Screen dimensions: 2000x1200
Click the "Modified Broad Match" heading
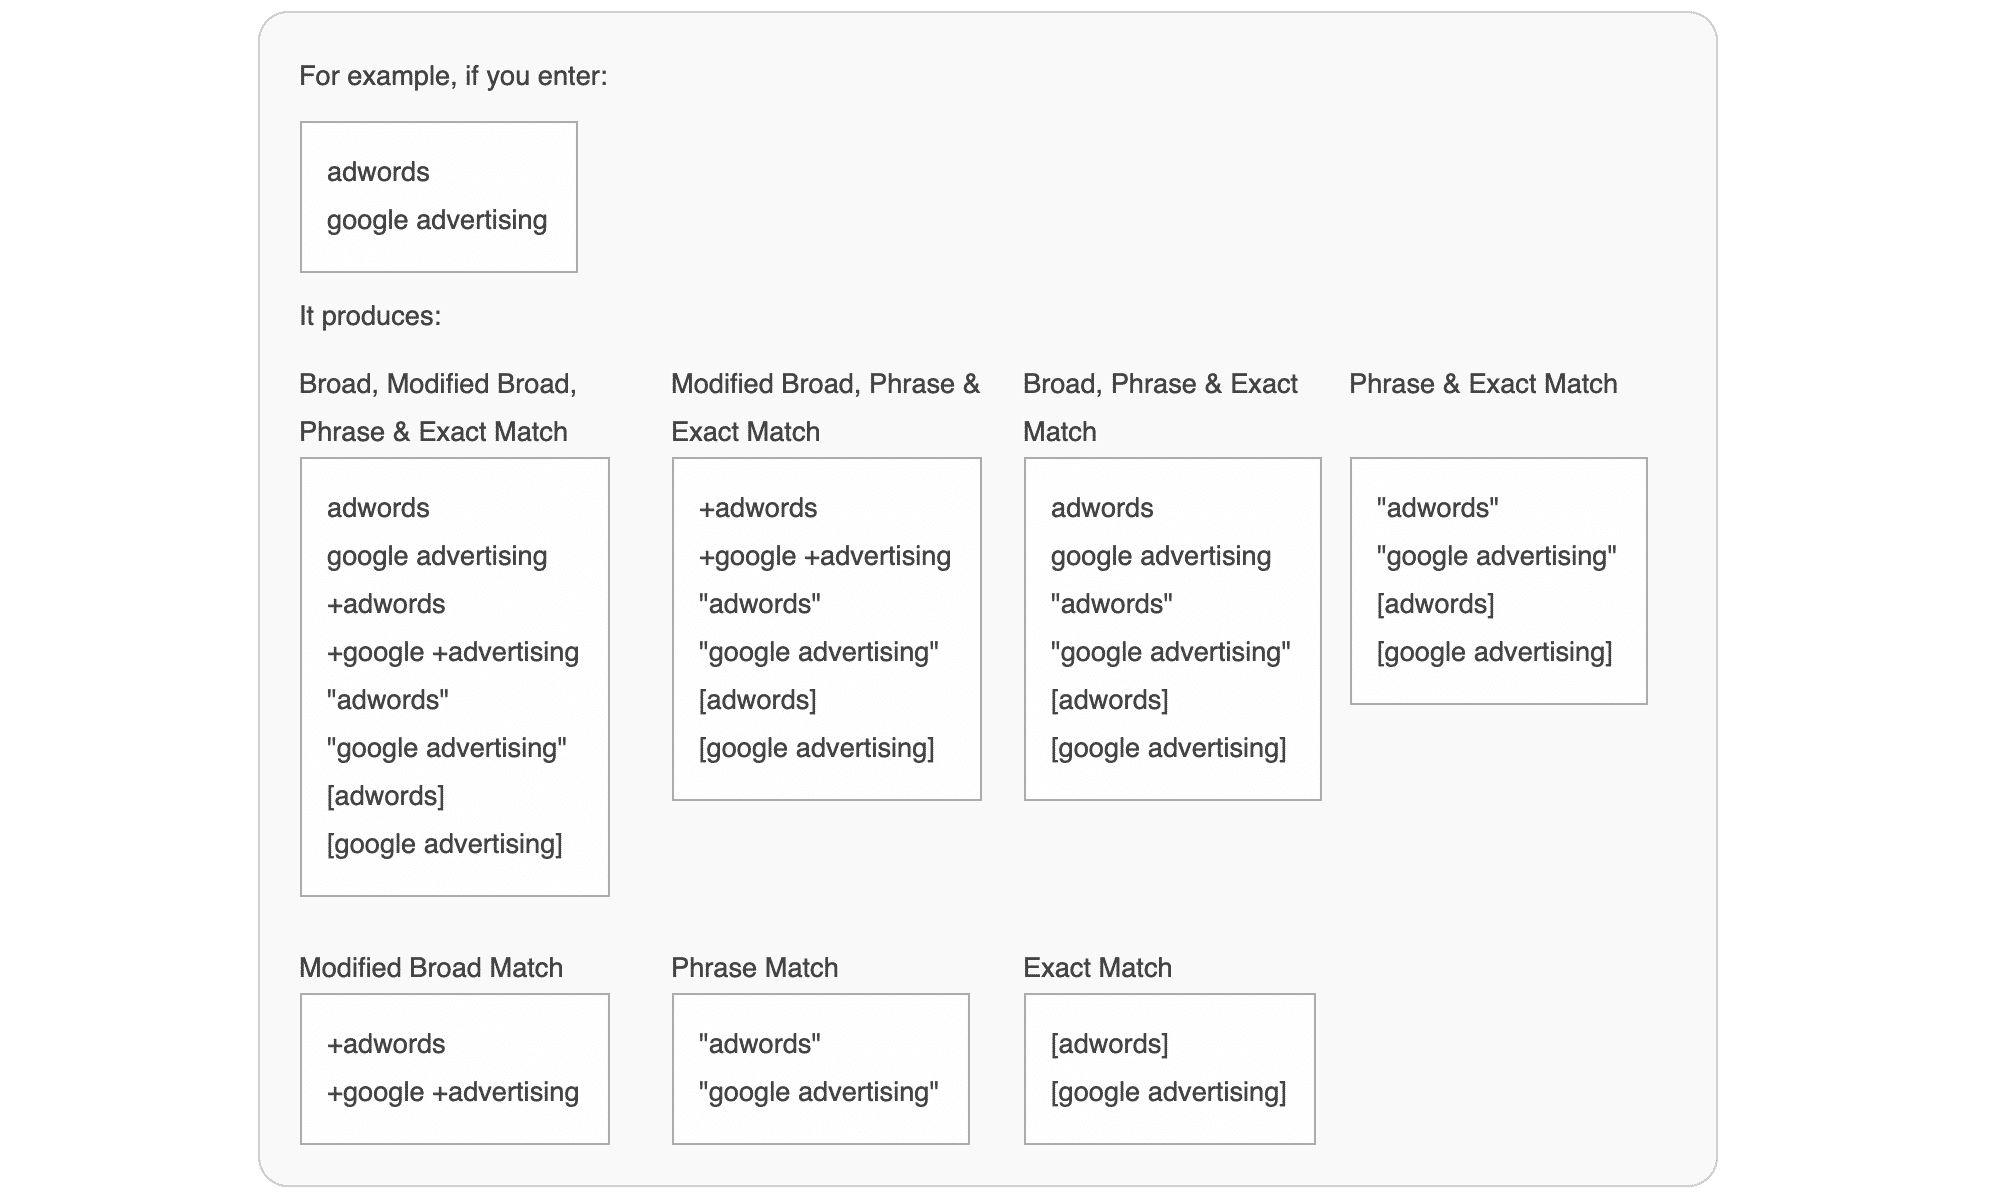pyautogui.click(x=431, y=968)
